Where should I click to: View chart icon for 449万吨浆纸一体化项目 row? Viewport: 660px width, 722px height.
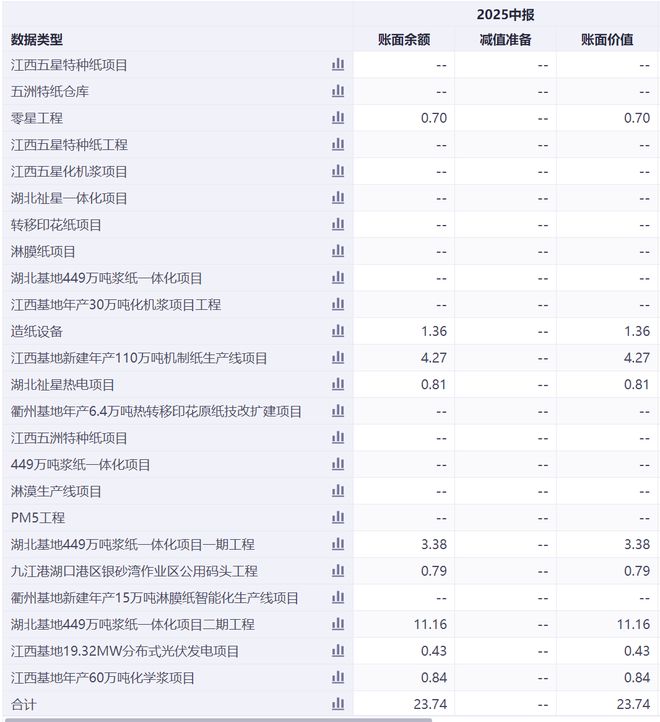point(338,465)
